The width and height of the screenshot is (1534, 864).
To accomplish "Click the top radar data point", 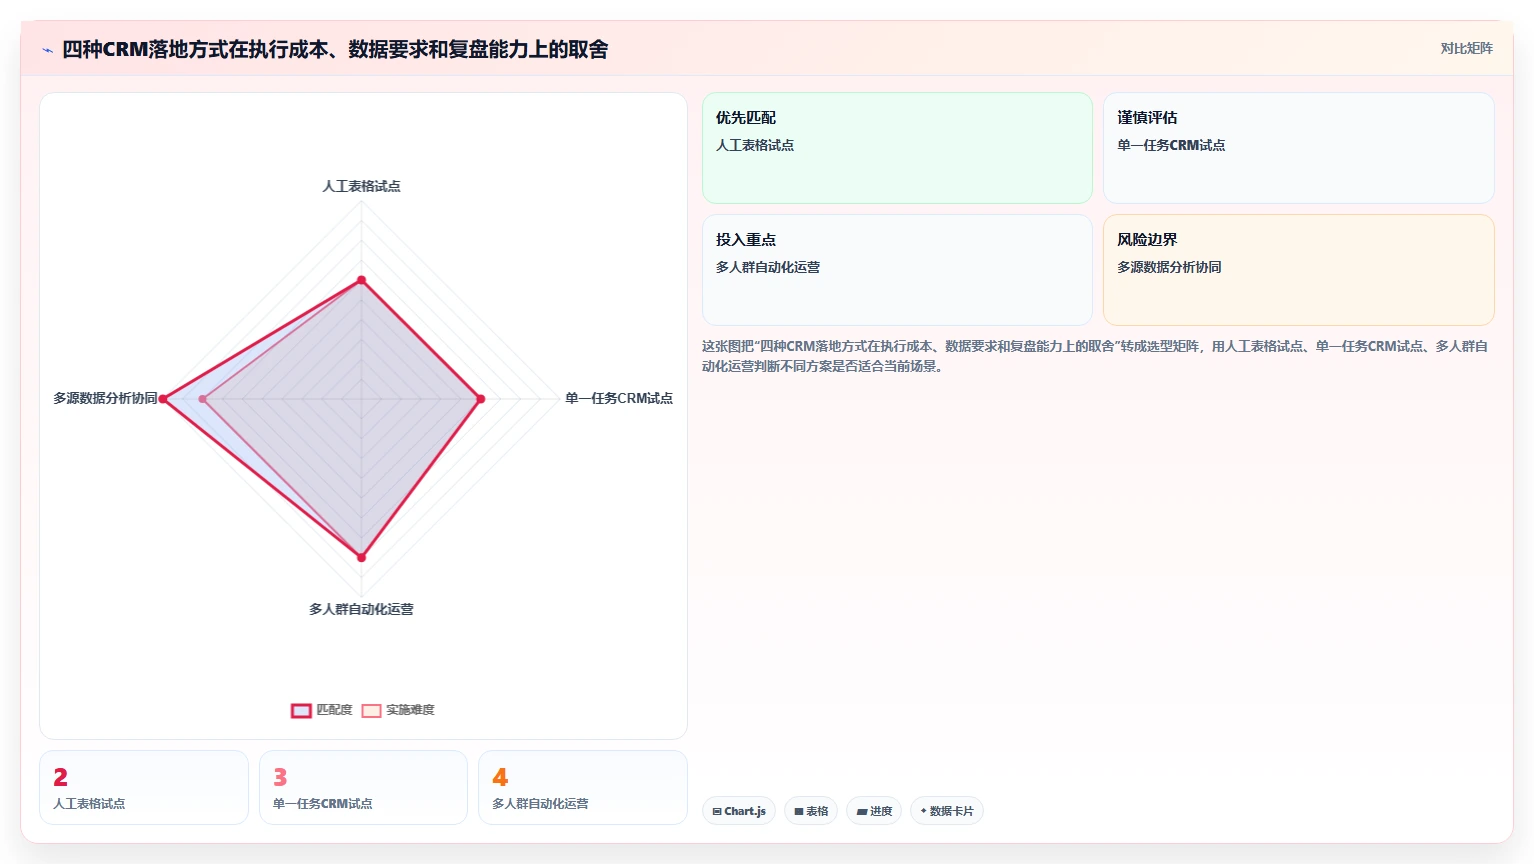I will click(361, 280).
